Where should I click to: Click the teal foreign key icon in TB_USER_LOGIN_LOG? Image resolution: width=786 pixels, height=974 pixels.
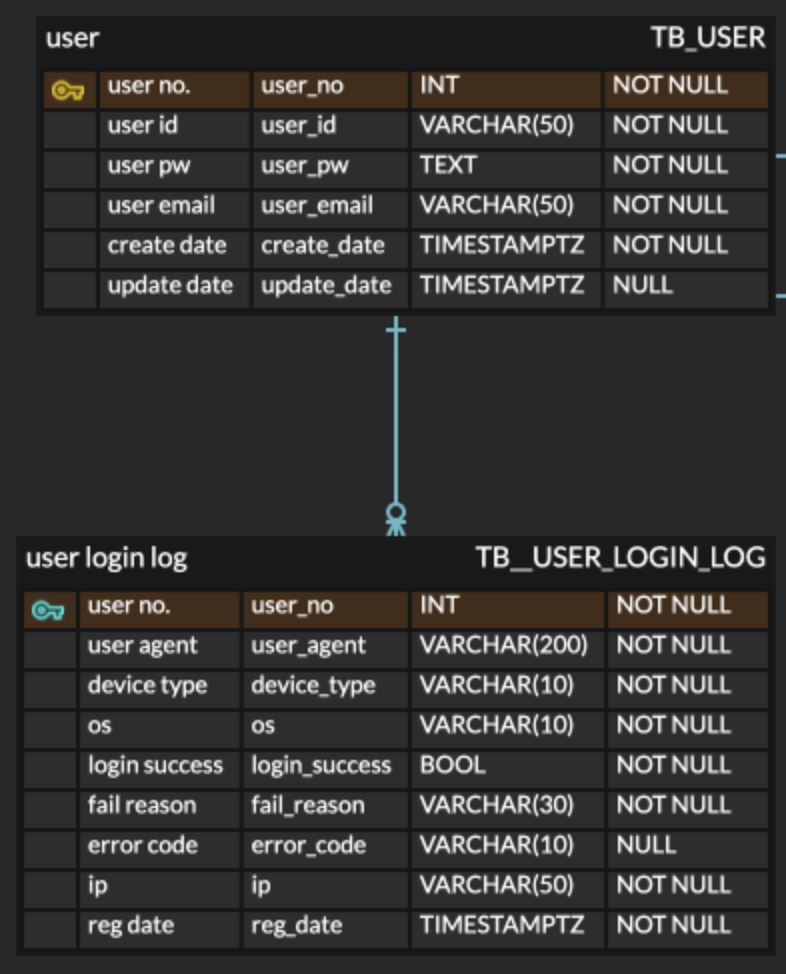48,611
